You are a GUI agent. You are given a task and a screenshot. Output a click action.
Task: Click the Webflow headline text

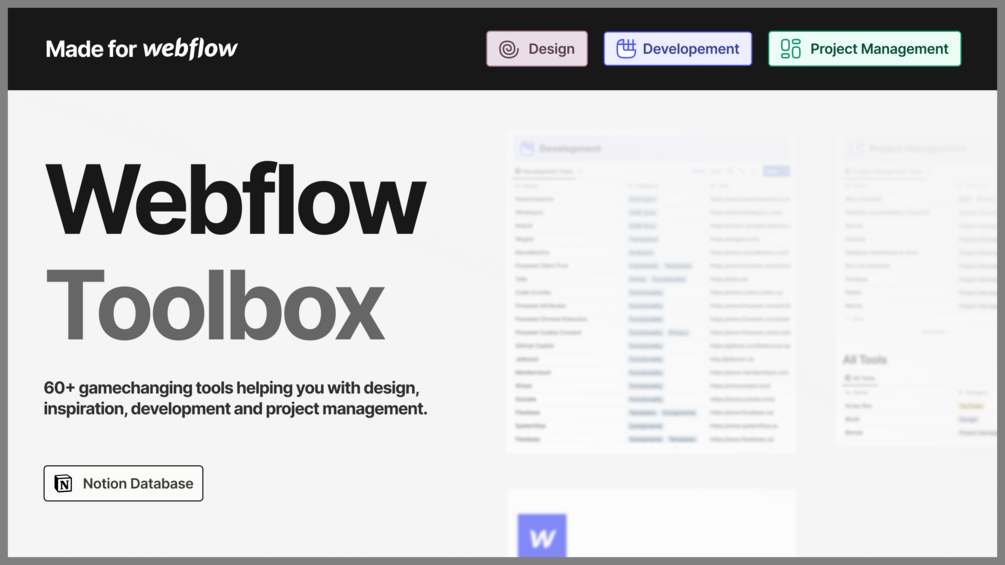pos(236,200)
